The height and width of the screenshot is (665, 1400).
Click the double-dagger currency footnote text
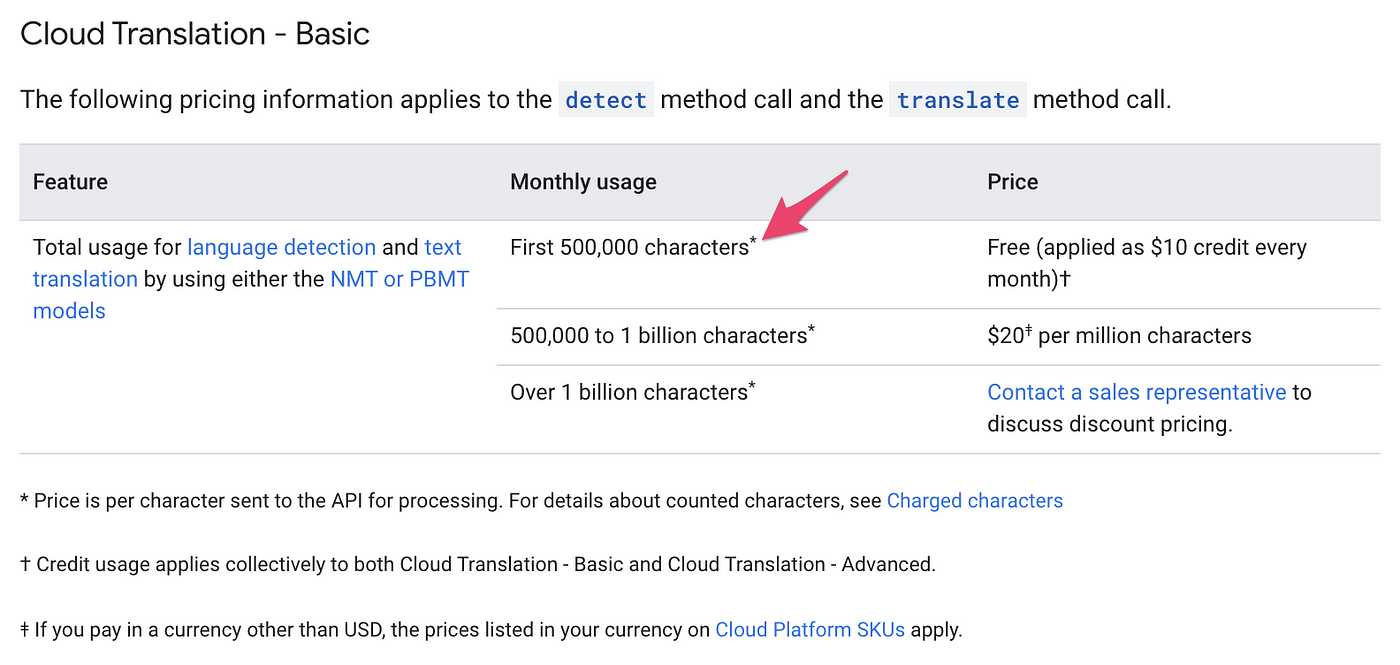(x=491, y=630)
